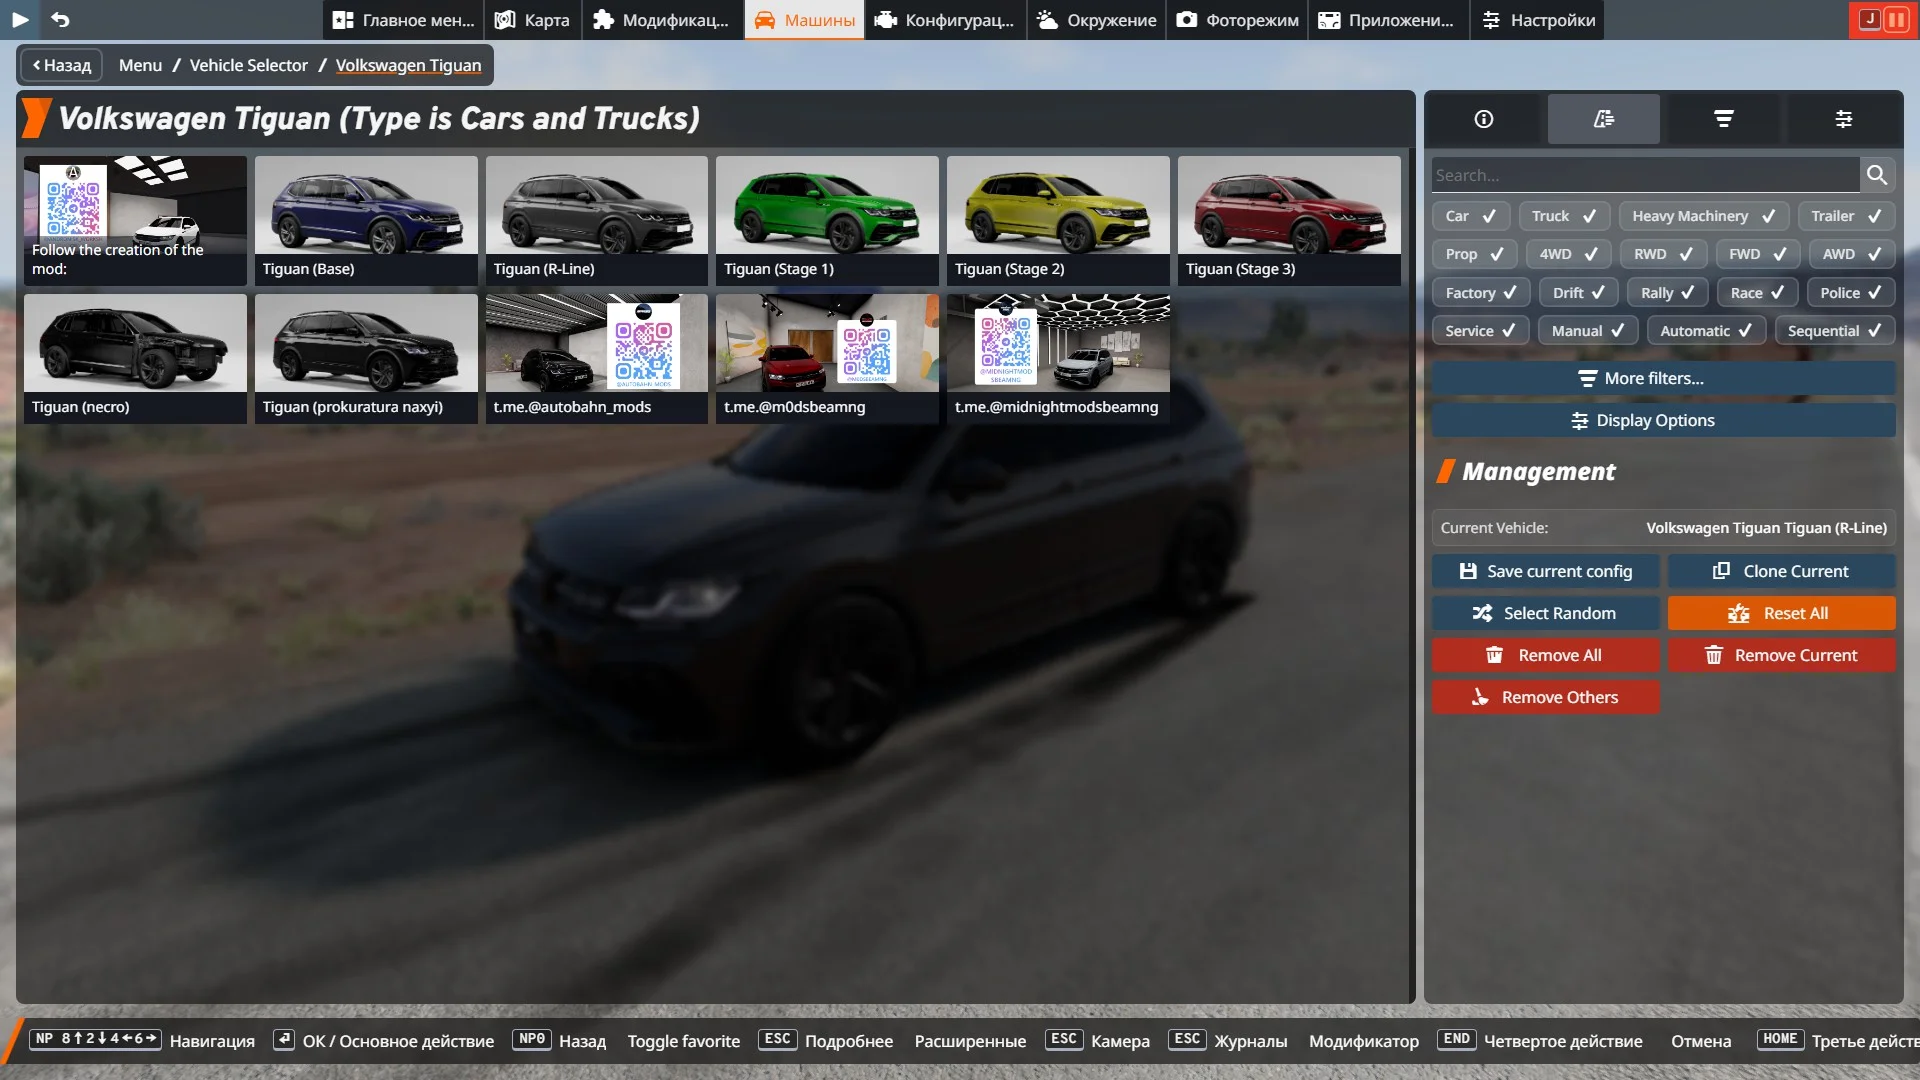This screenshot has height=1080, width=1920.
Task: Click Save current config
Action: (x=1545, y=571)
